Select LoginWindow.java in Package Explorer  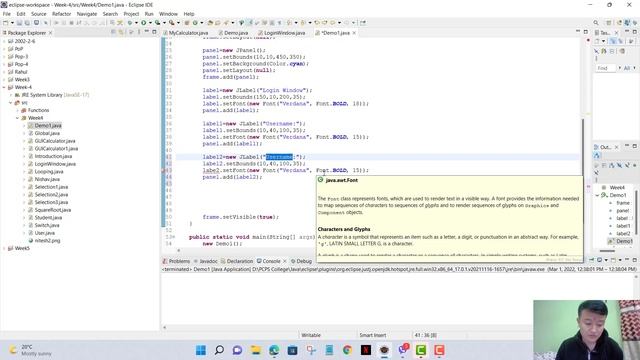tap(55, 164)
